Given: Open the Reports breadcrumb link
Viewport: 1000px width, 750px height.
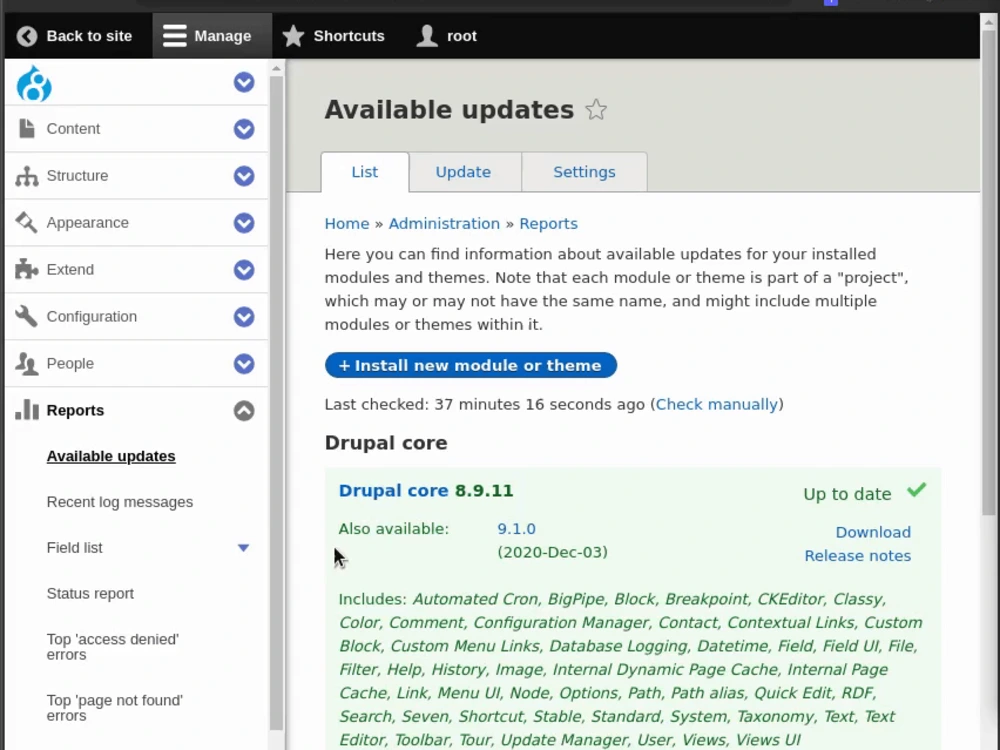Looking at the screenshot, I should [x=548, y=224].
